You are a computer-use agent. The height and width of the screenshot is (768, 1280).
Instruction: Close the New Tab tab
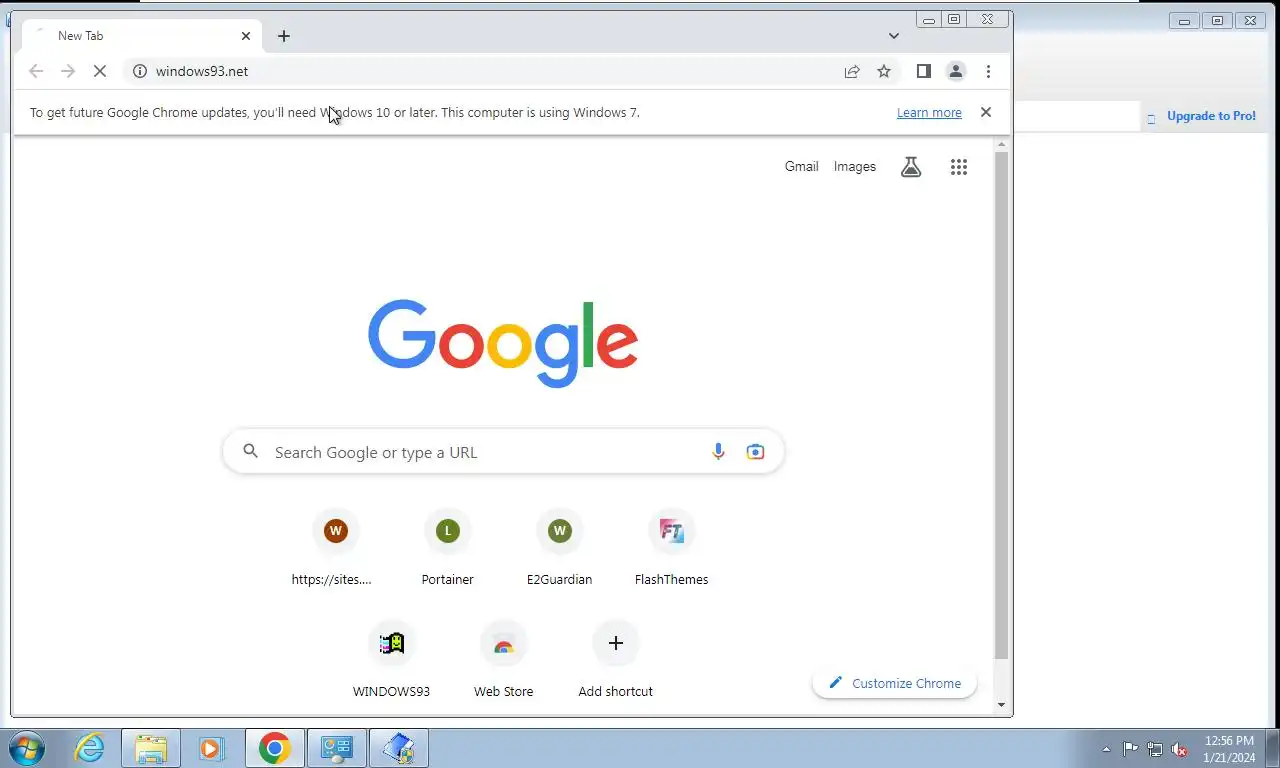click(246, 36)
